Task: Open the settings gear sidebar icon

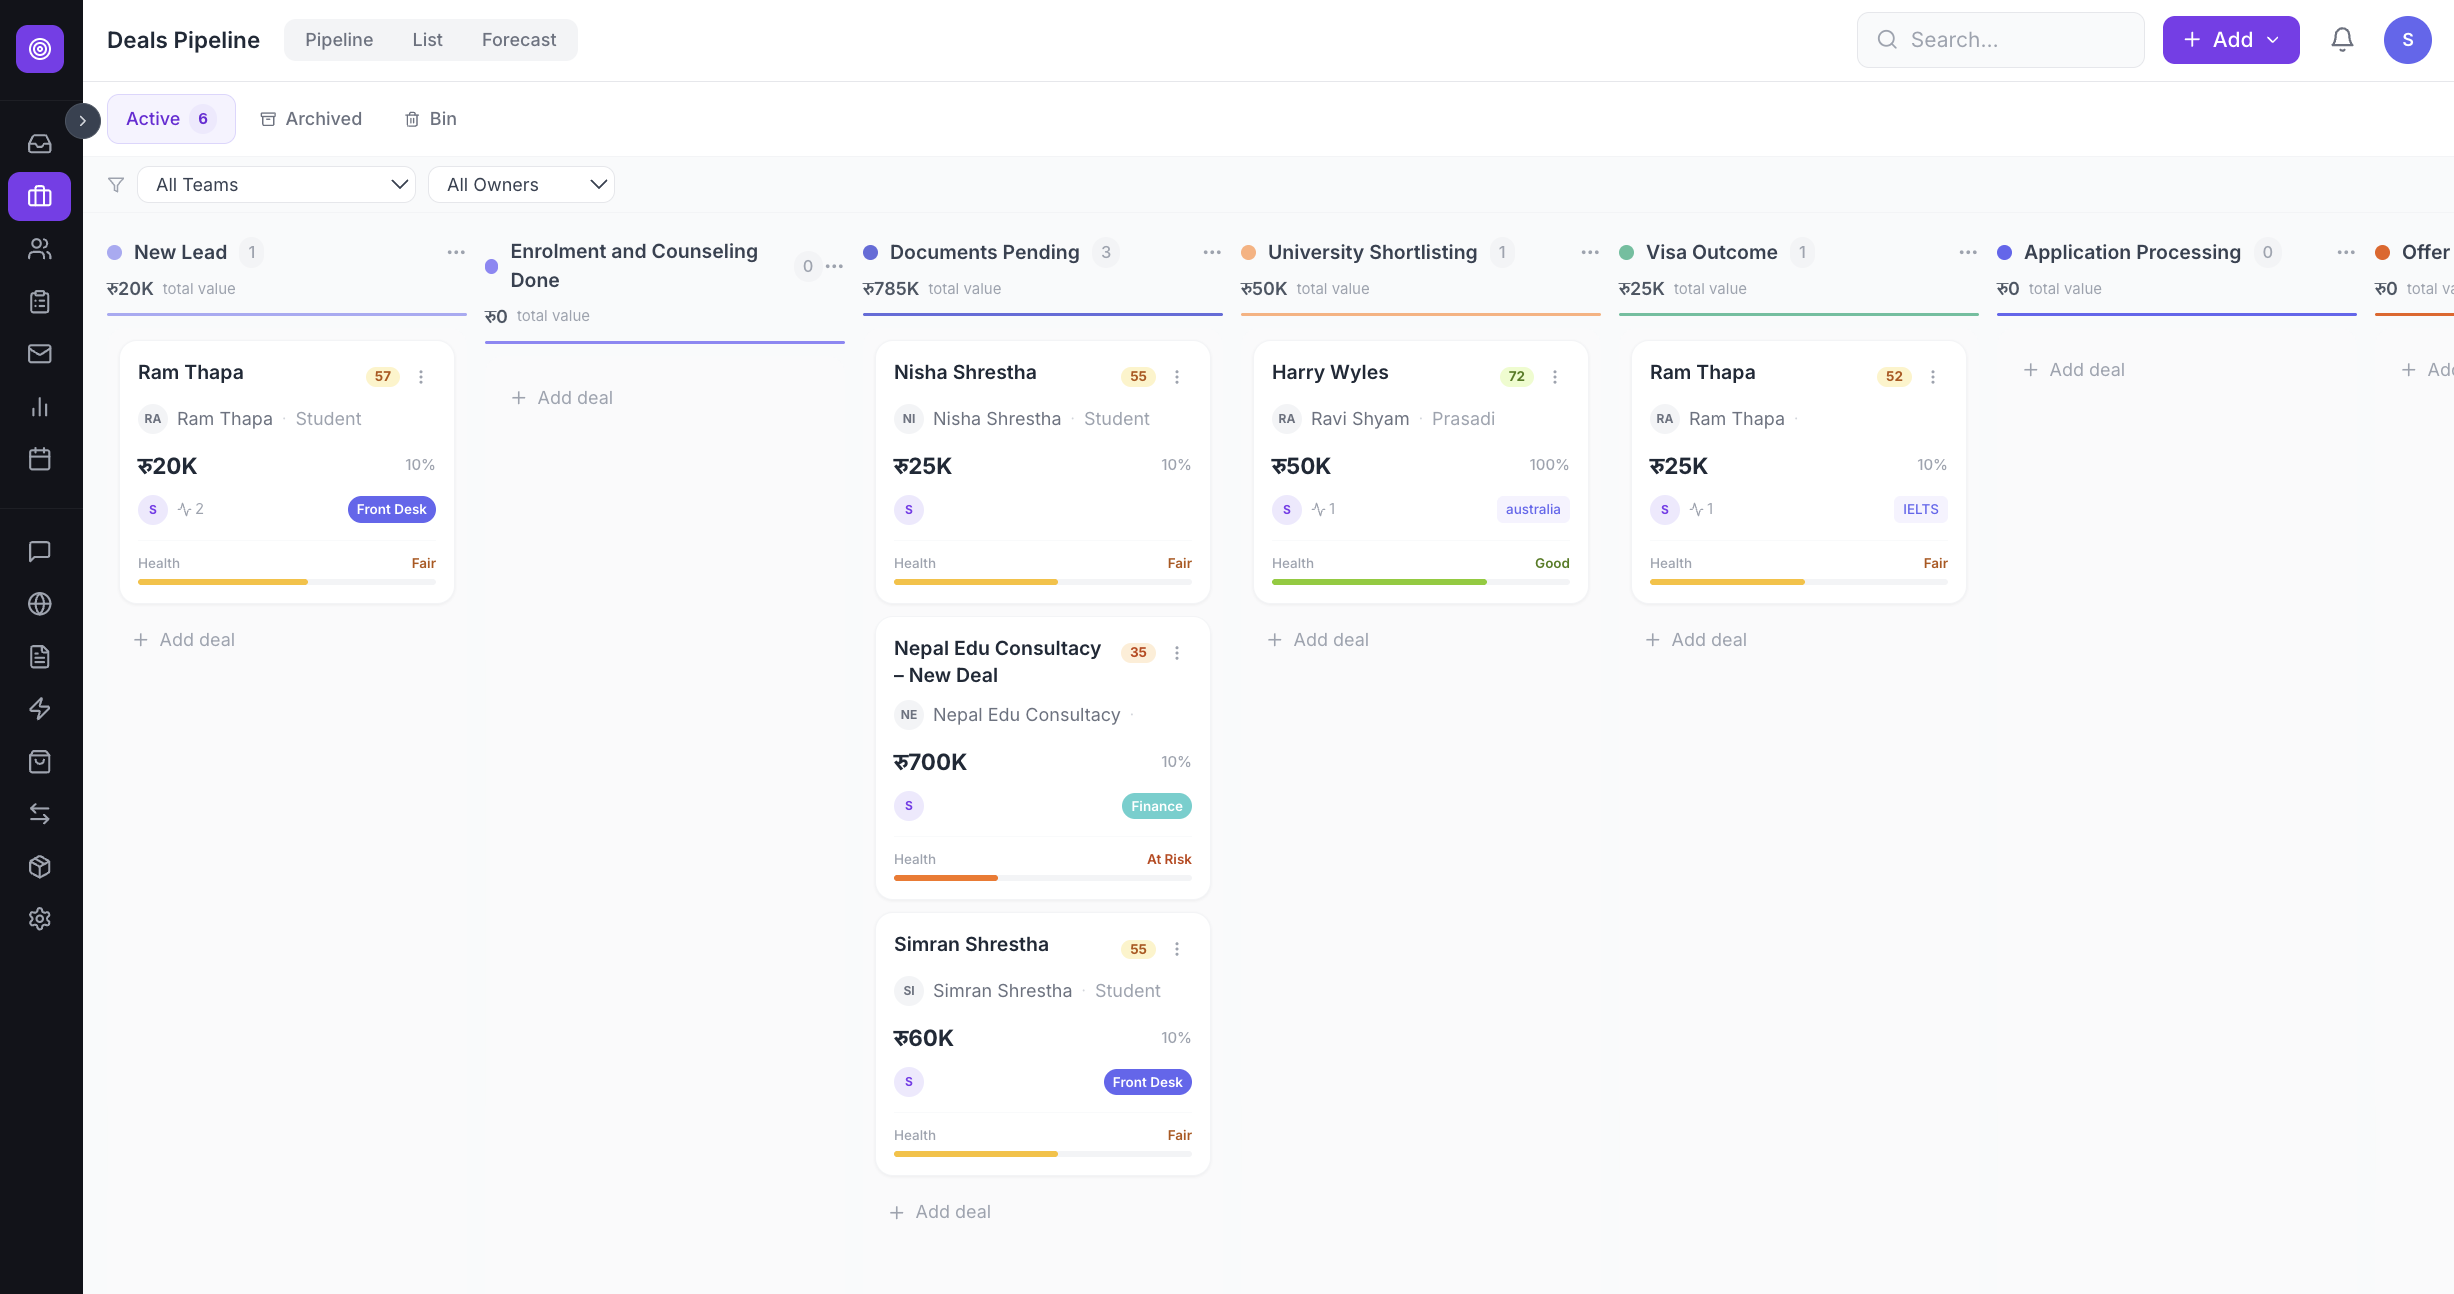Action: (40, 919)
